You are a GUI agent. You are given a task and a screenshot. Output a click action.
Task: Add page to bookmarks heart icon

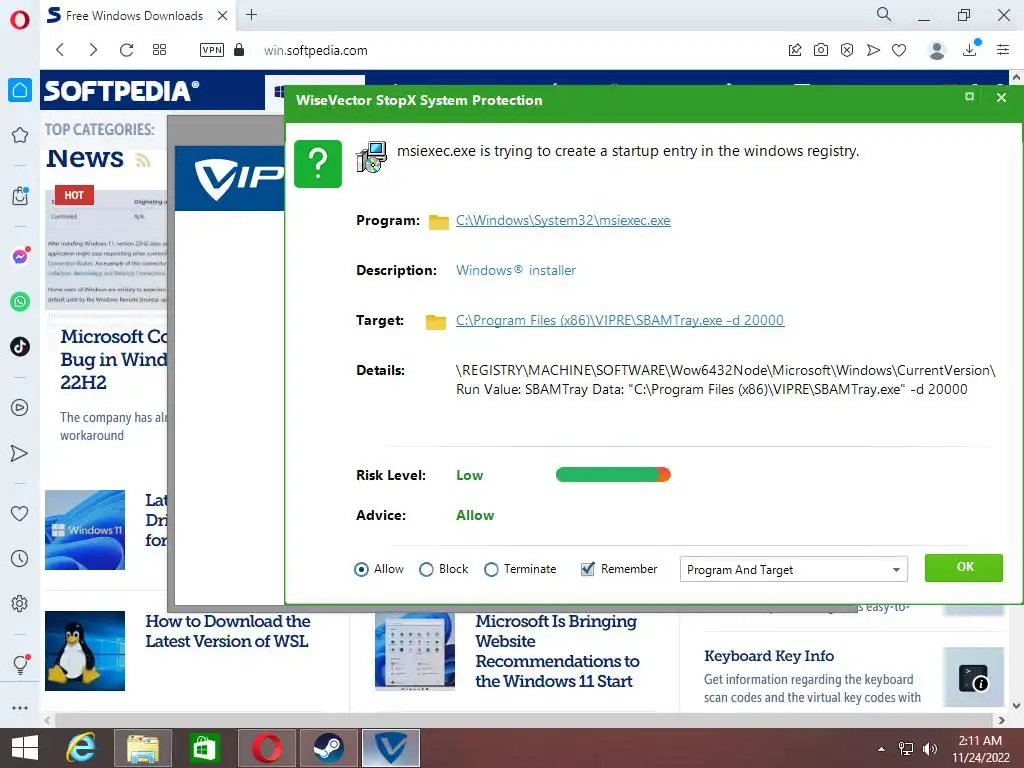[899, 50]
